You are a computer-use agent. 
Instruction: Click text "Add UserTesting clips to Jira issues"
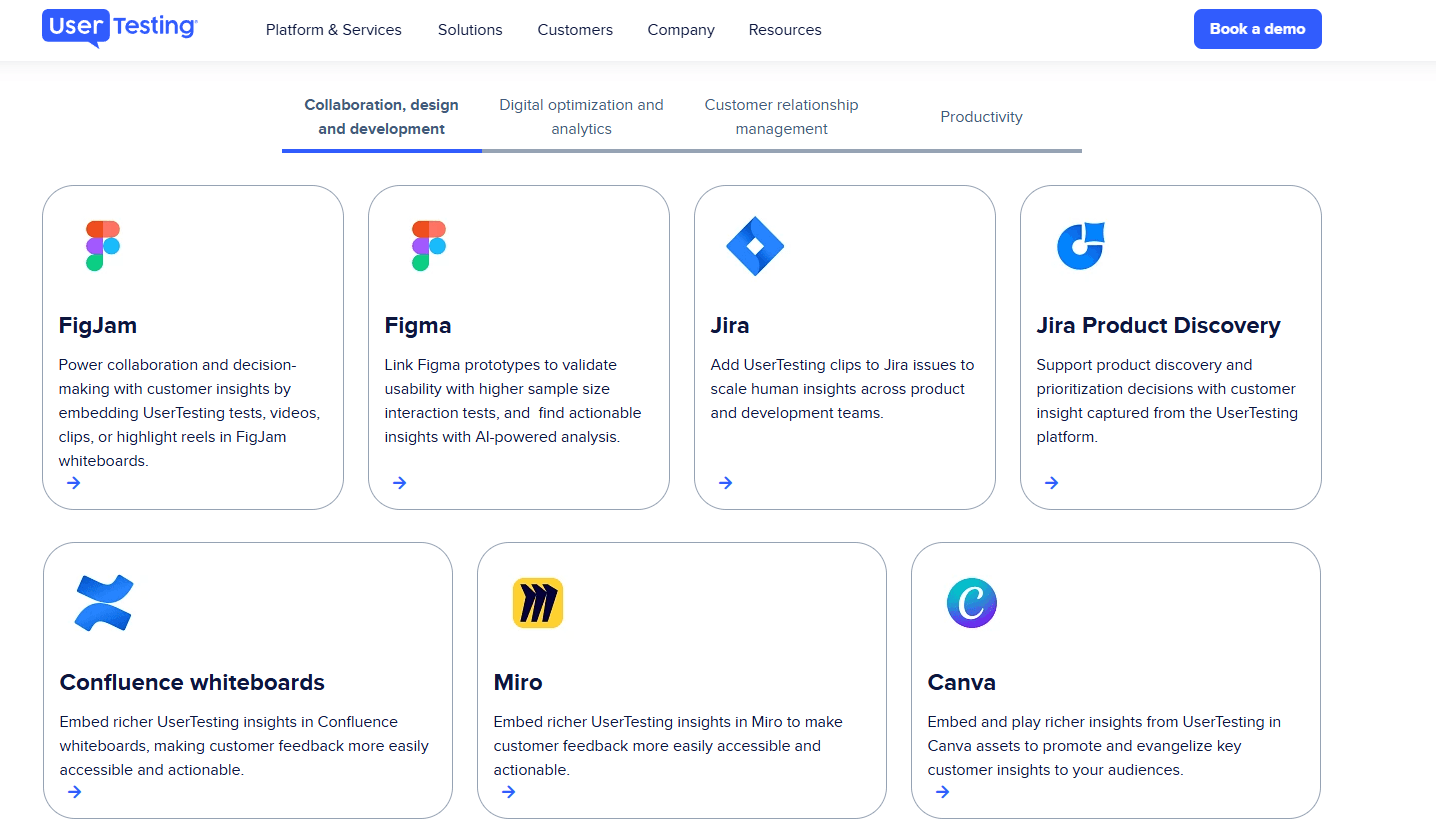coord(843,365)
